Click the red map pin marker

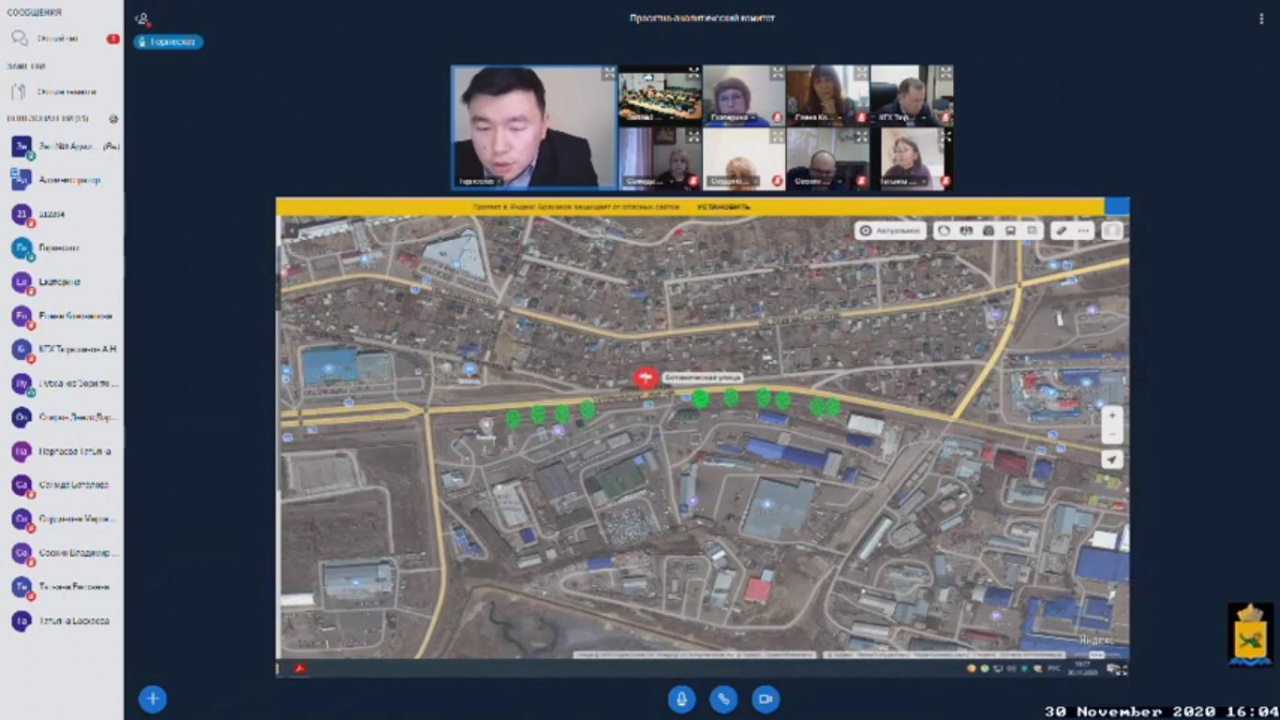[x=645, y=377]
